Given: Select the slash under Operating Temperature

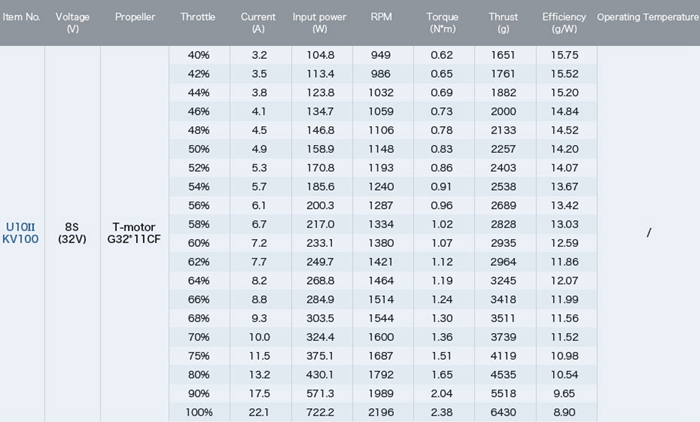Looking at the screenshot, I should [649, 233].
